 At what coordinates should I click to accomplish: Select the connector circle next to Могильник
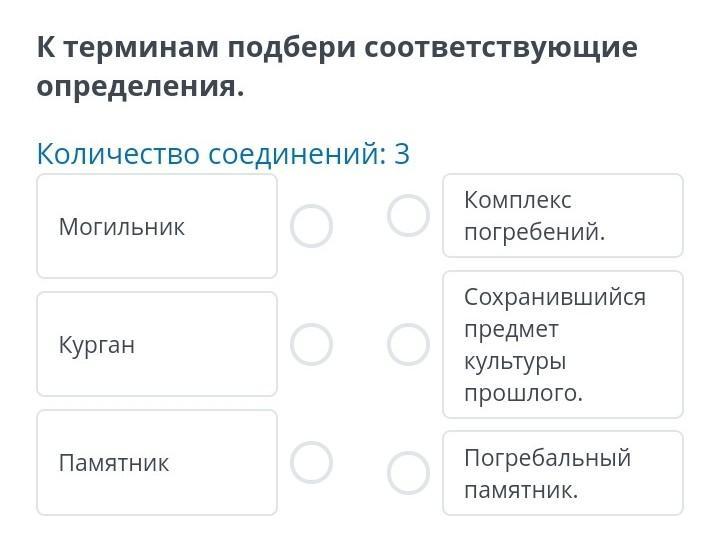click(x=311, y=226)
